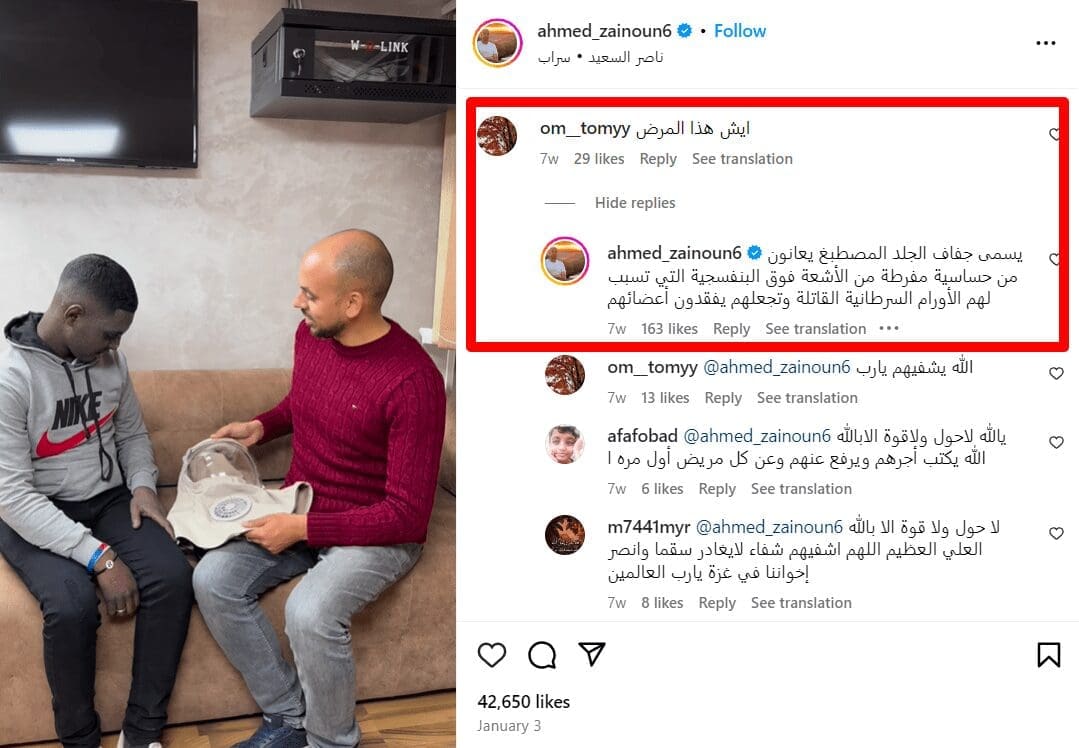Open m7441myr's username link

(x=648, y=527)
